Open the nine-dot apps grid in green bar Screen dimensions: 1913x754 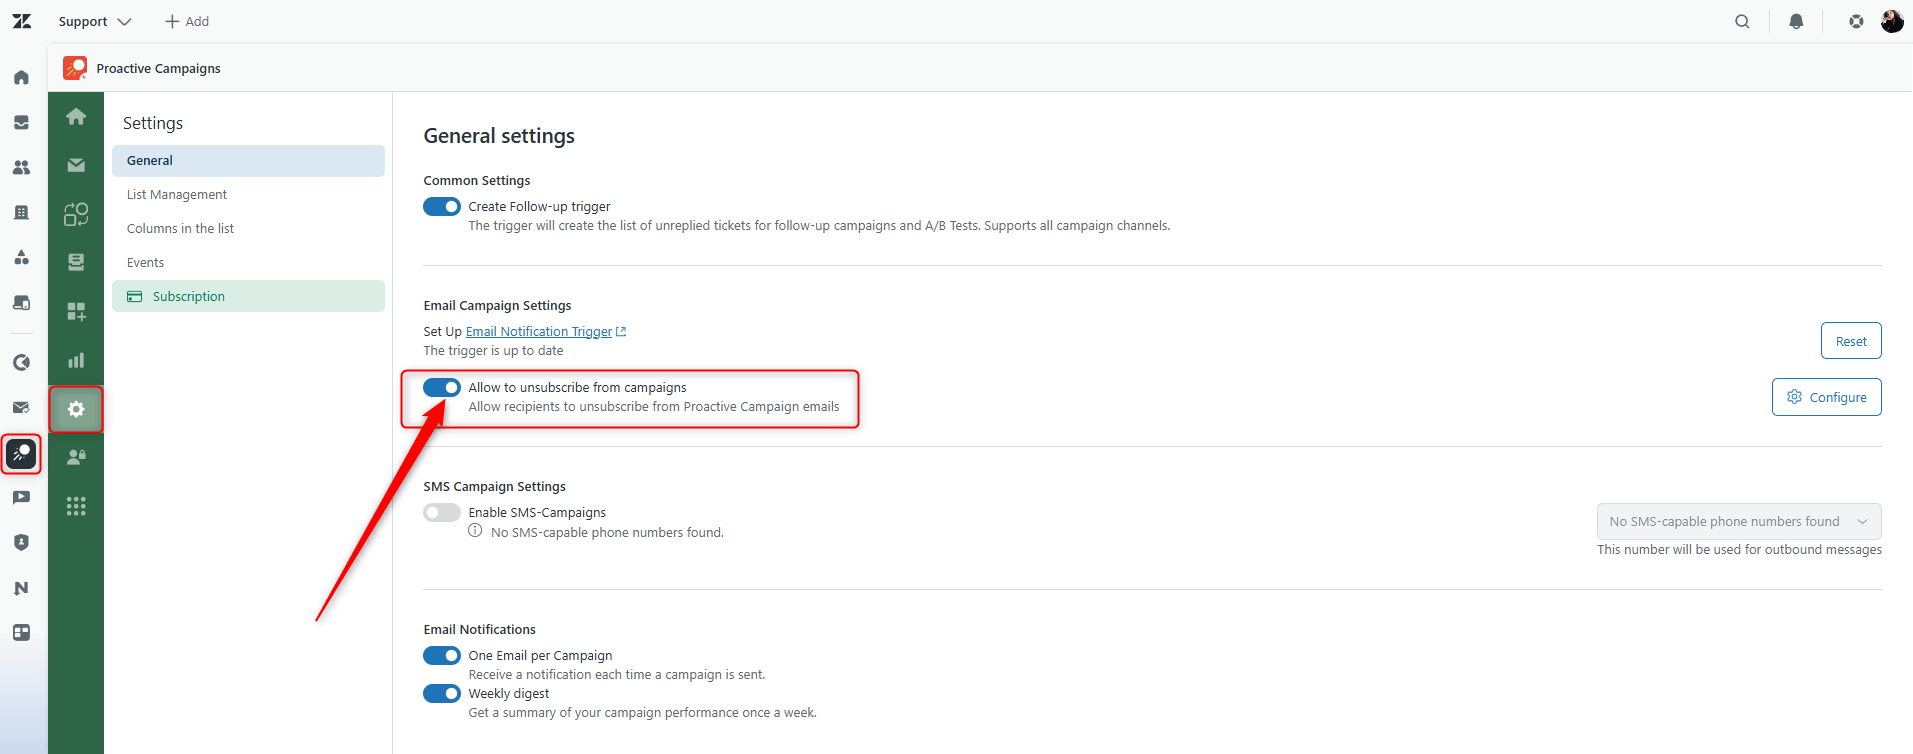tap(76, 506)
